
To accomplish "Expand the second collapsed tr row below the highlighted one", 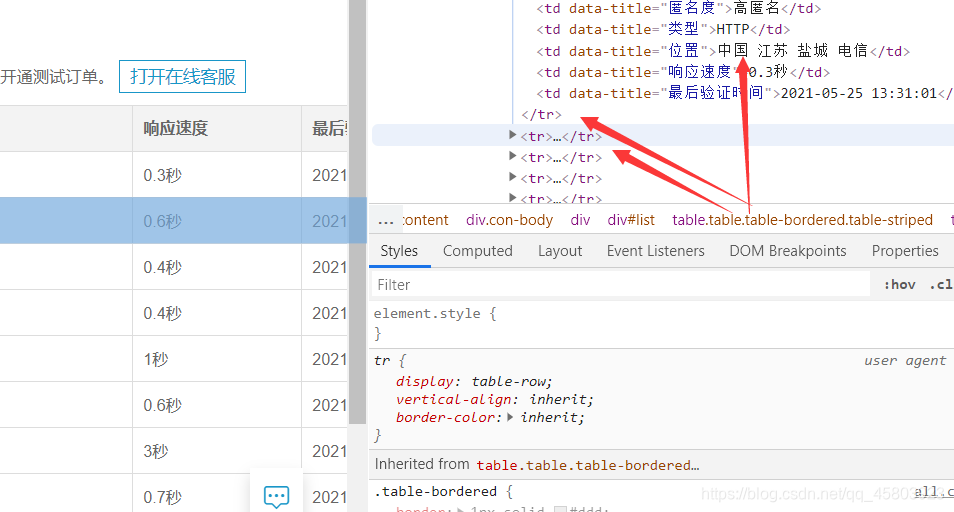I will click(512, 177).
